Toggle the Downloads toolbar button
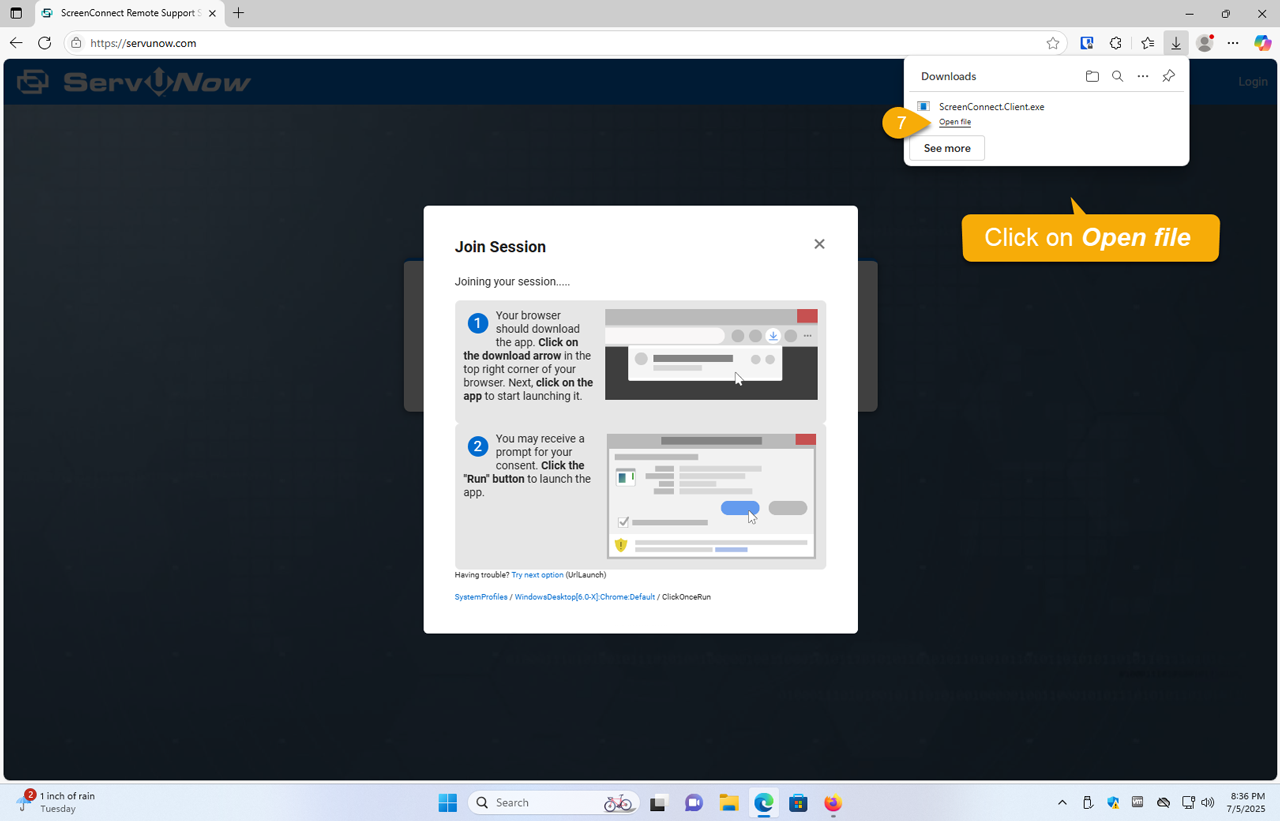 1176,43
